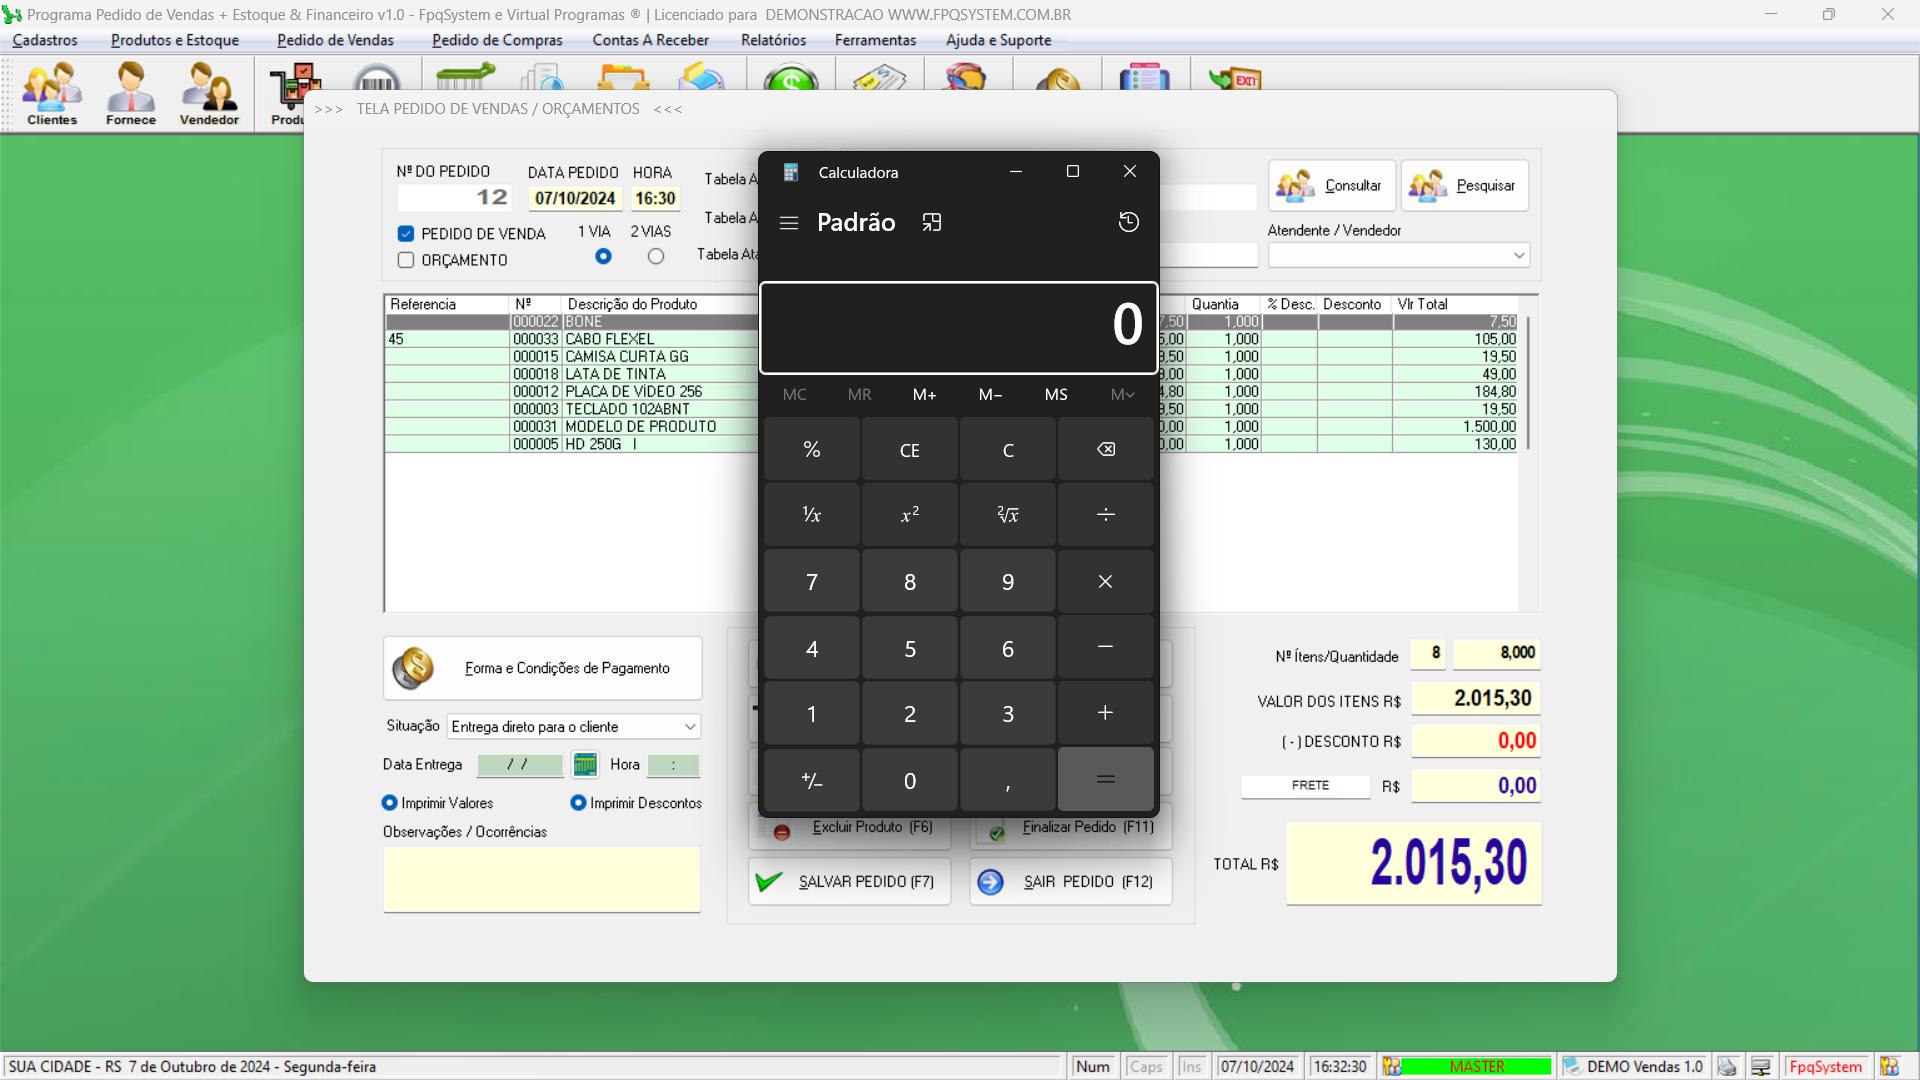The height and width of the screenshot is (1080, 1920).
Task: Open the Contas A Receber menu
Action: click(x=650, y=40)
